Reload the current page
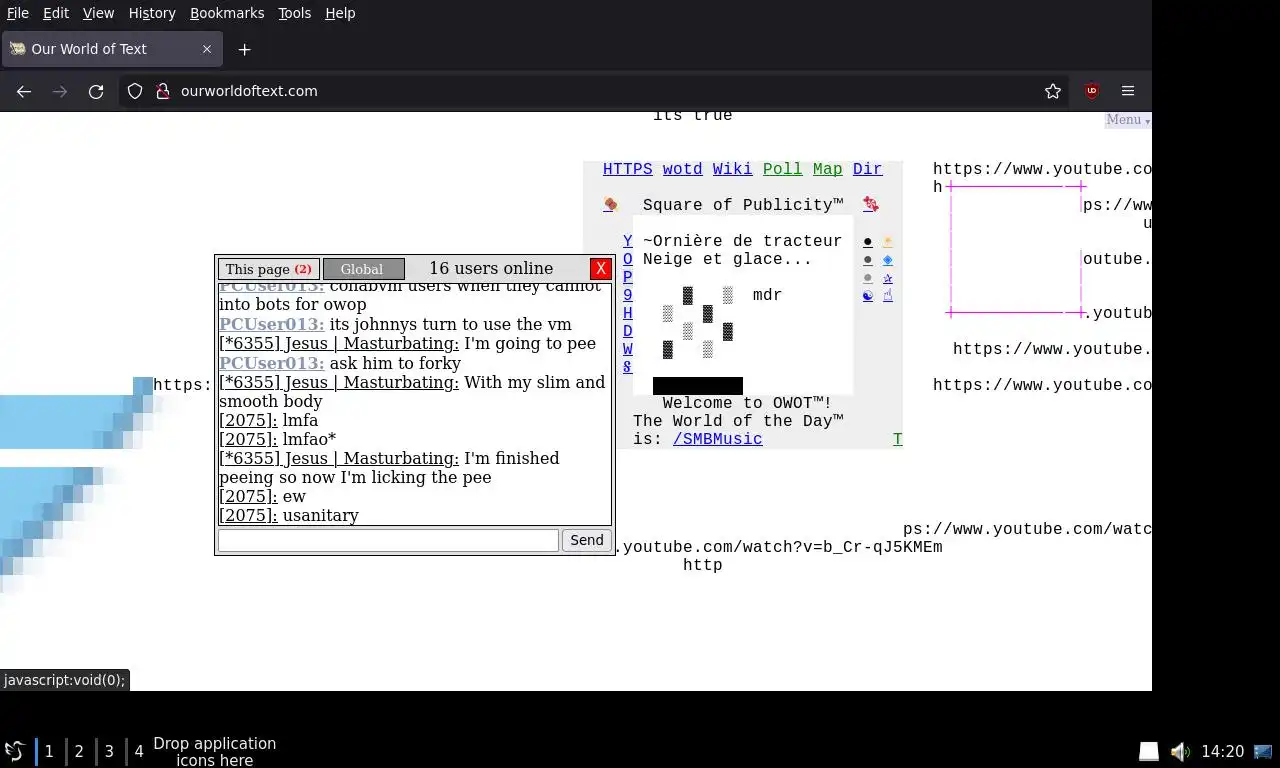The image size is (1280, 768). (x=96, y=91)
